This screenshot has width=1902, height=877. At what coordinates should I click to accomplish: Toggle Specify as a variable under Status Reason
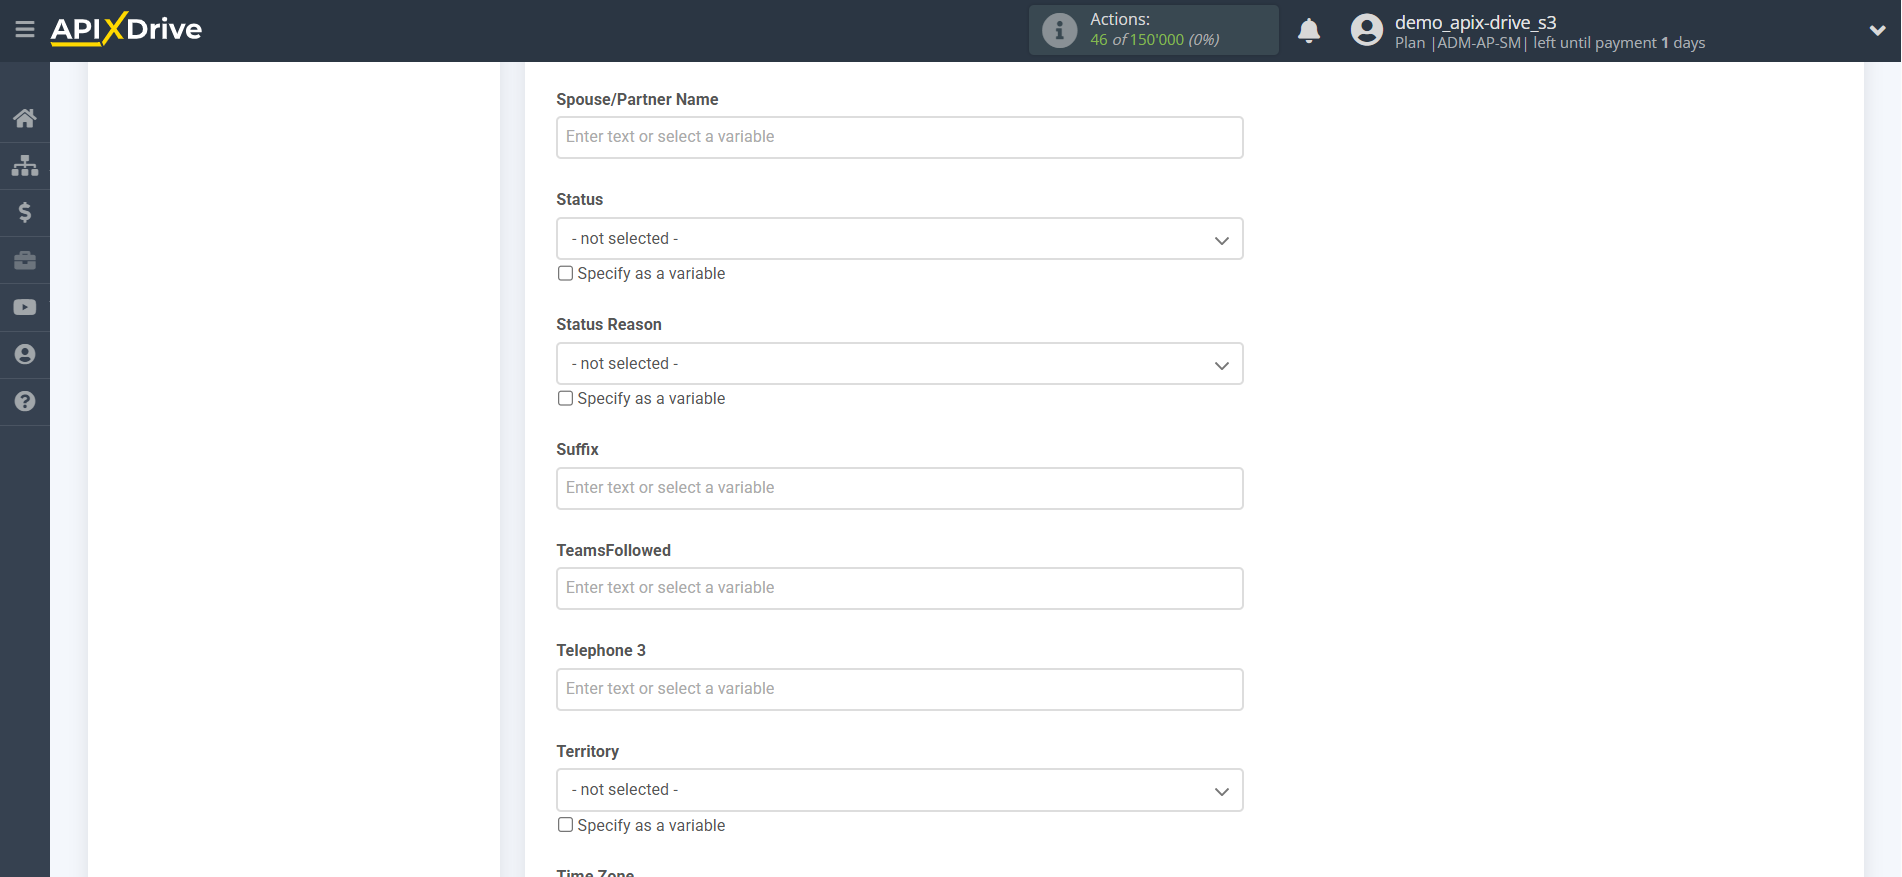(566, 398)
